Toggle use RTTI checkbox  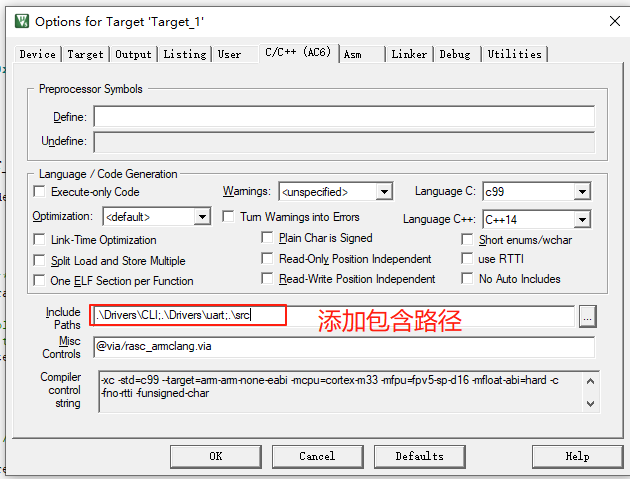467,258
